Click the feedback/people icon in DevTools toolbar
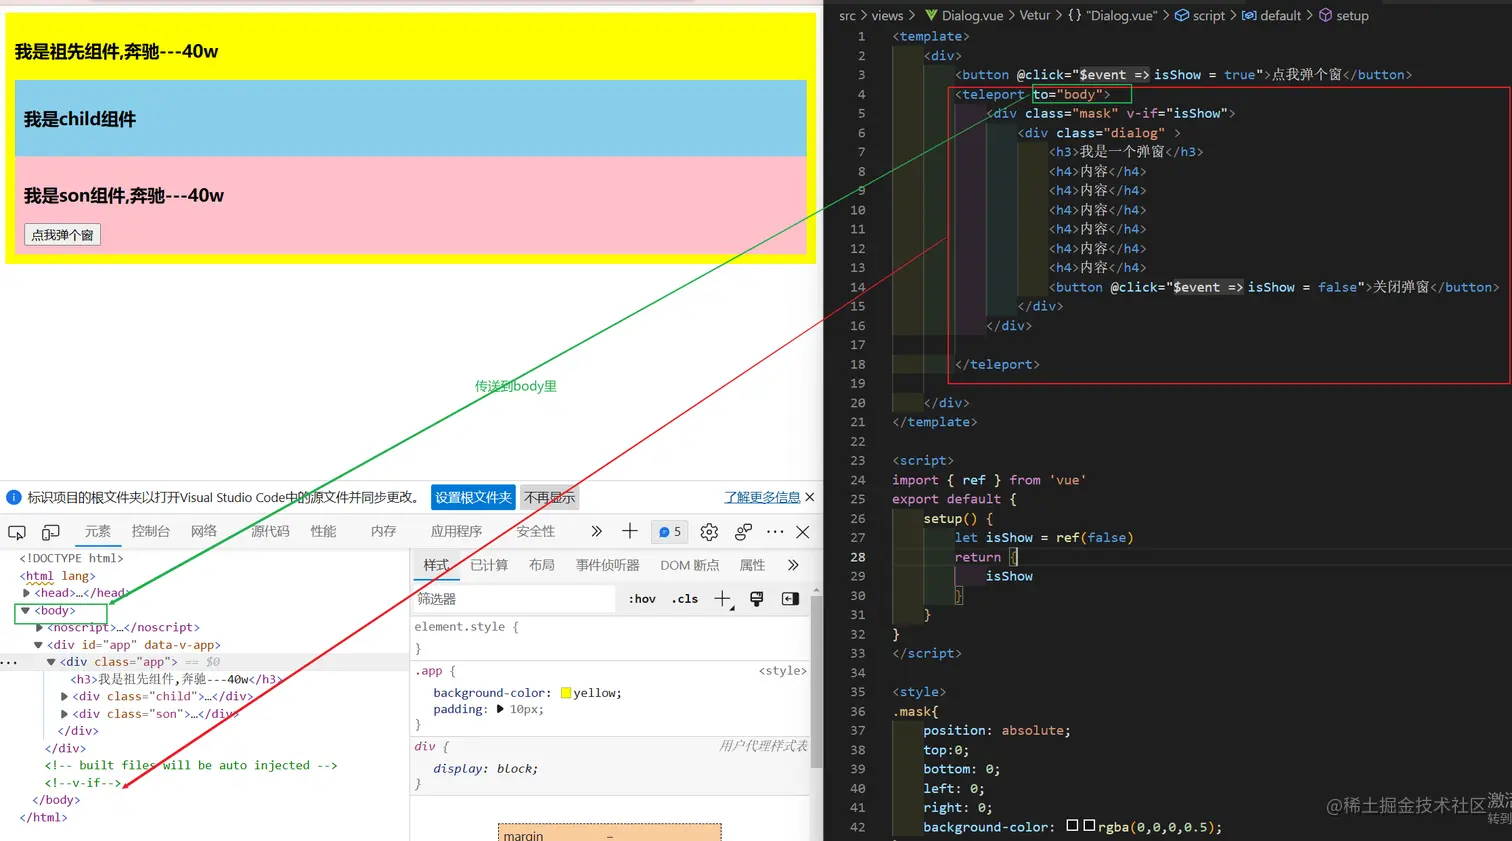The width and height of the screenshot is (1512, 841). pos(743,532)
